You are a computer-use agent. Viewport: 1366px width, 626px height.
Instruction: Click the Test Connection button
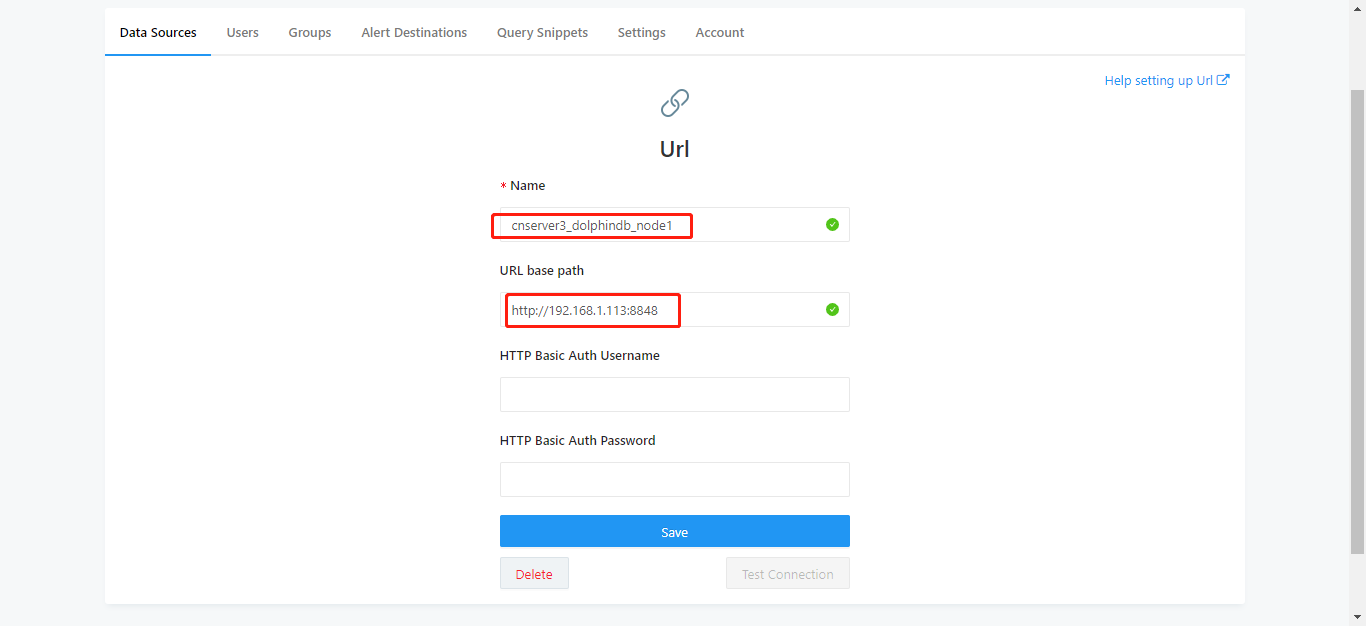[787, 574]
